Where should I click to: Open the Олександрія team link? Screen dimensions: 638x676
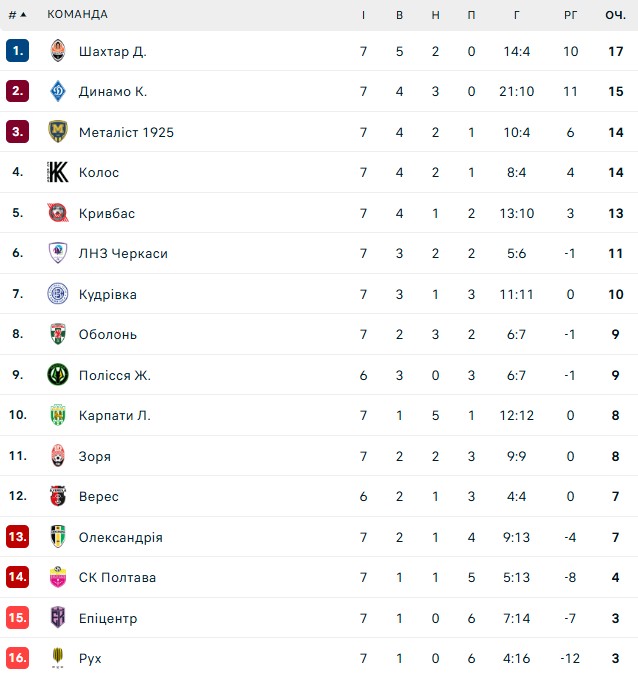pos(120,537)
